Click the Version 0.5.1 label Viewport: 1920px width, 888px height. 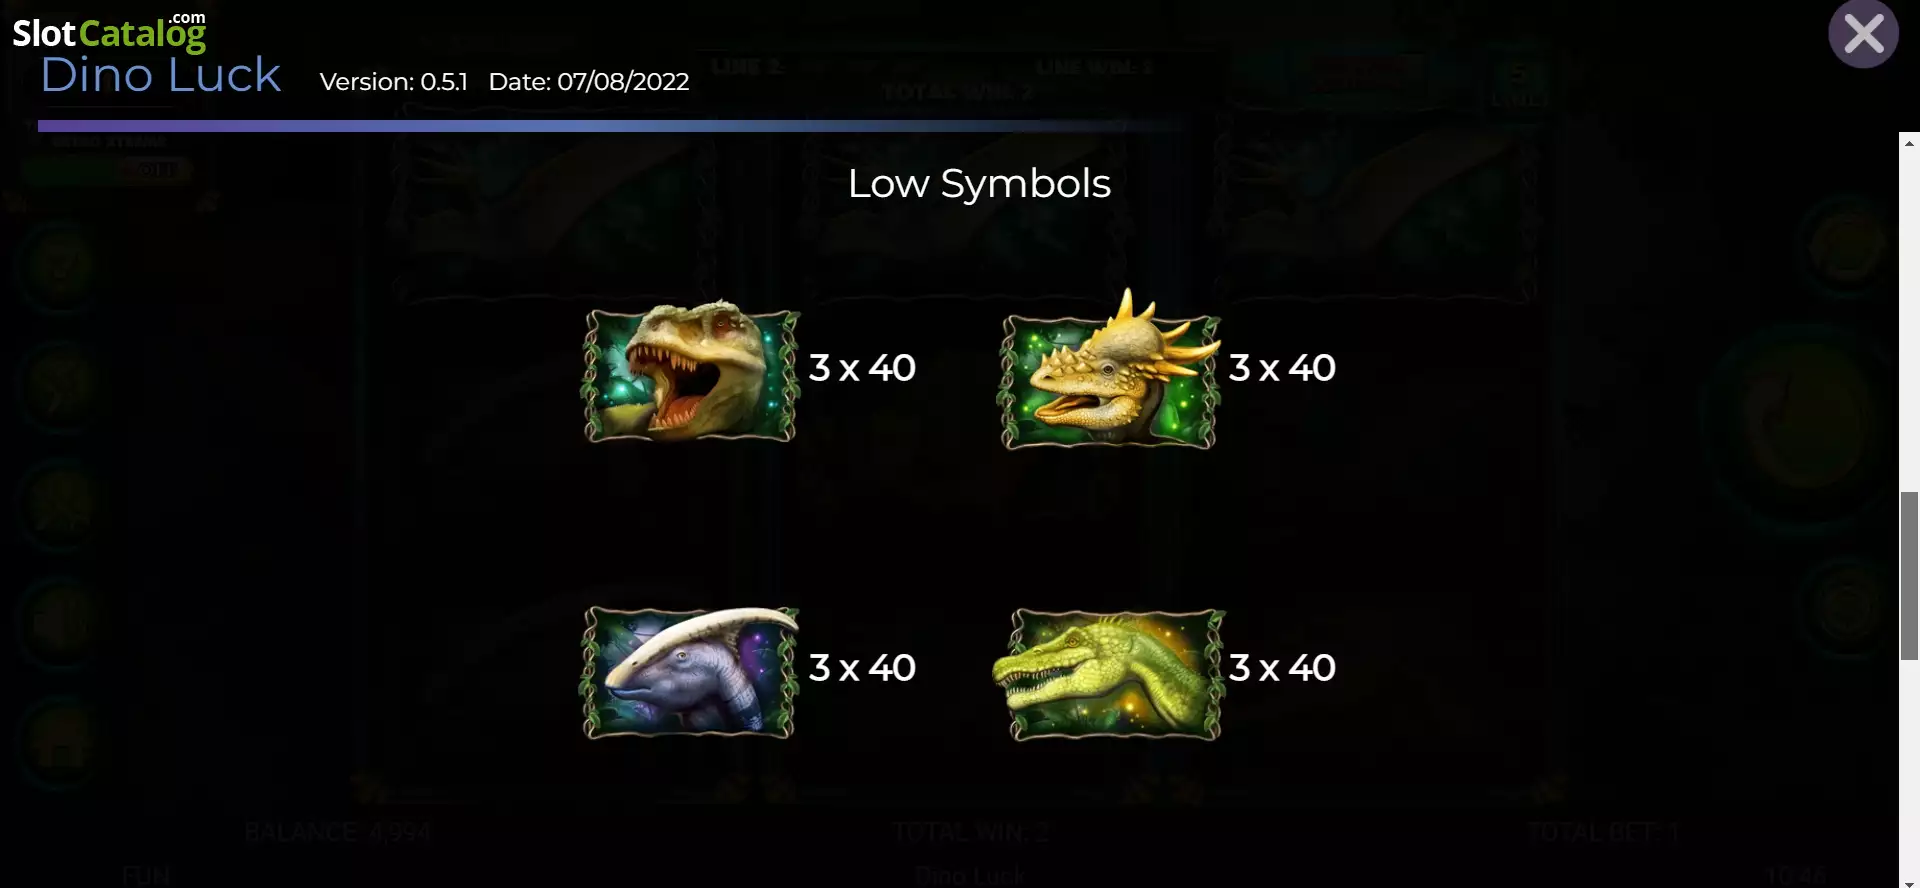(394, 82)
